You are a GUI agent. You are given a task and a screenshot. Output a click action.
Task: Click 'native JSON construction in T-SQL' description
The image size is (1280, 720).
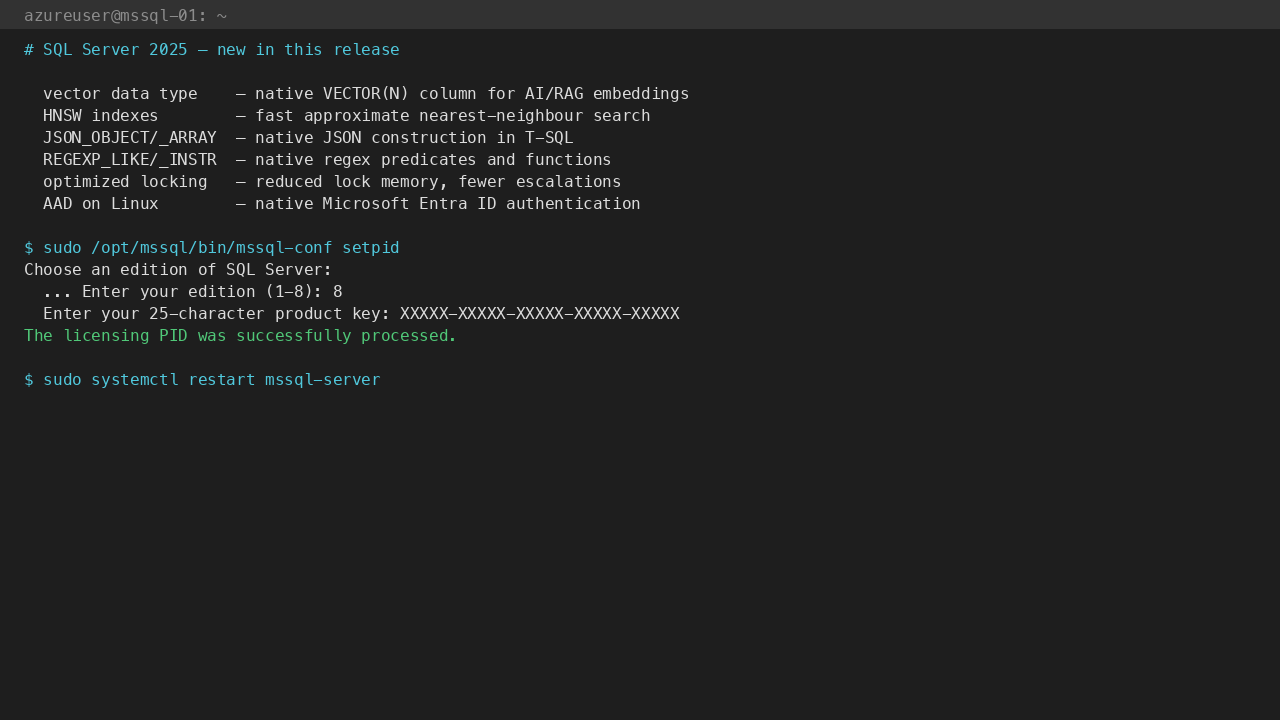414,138
